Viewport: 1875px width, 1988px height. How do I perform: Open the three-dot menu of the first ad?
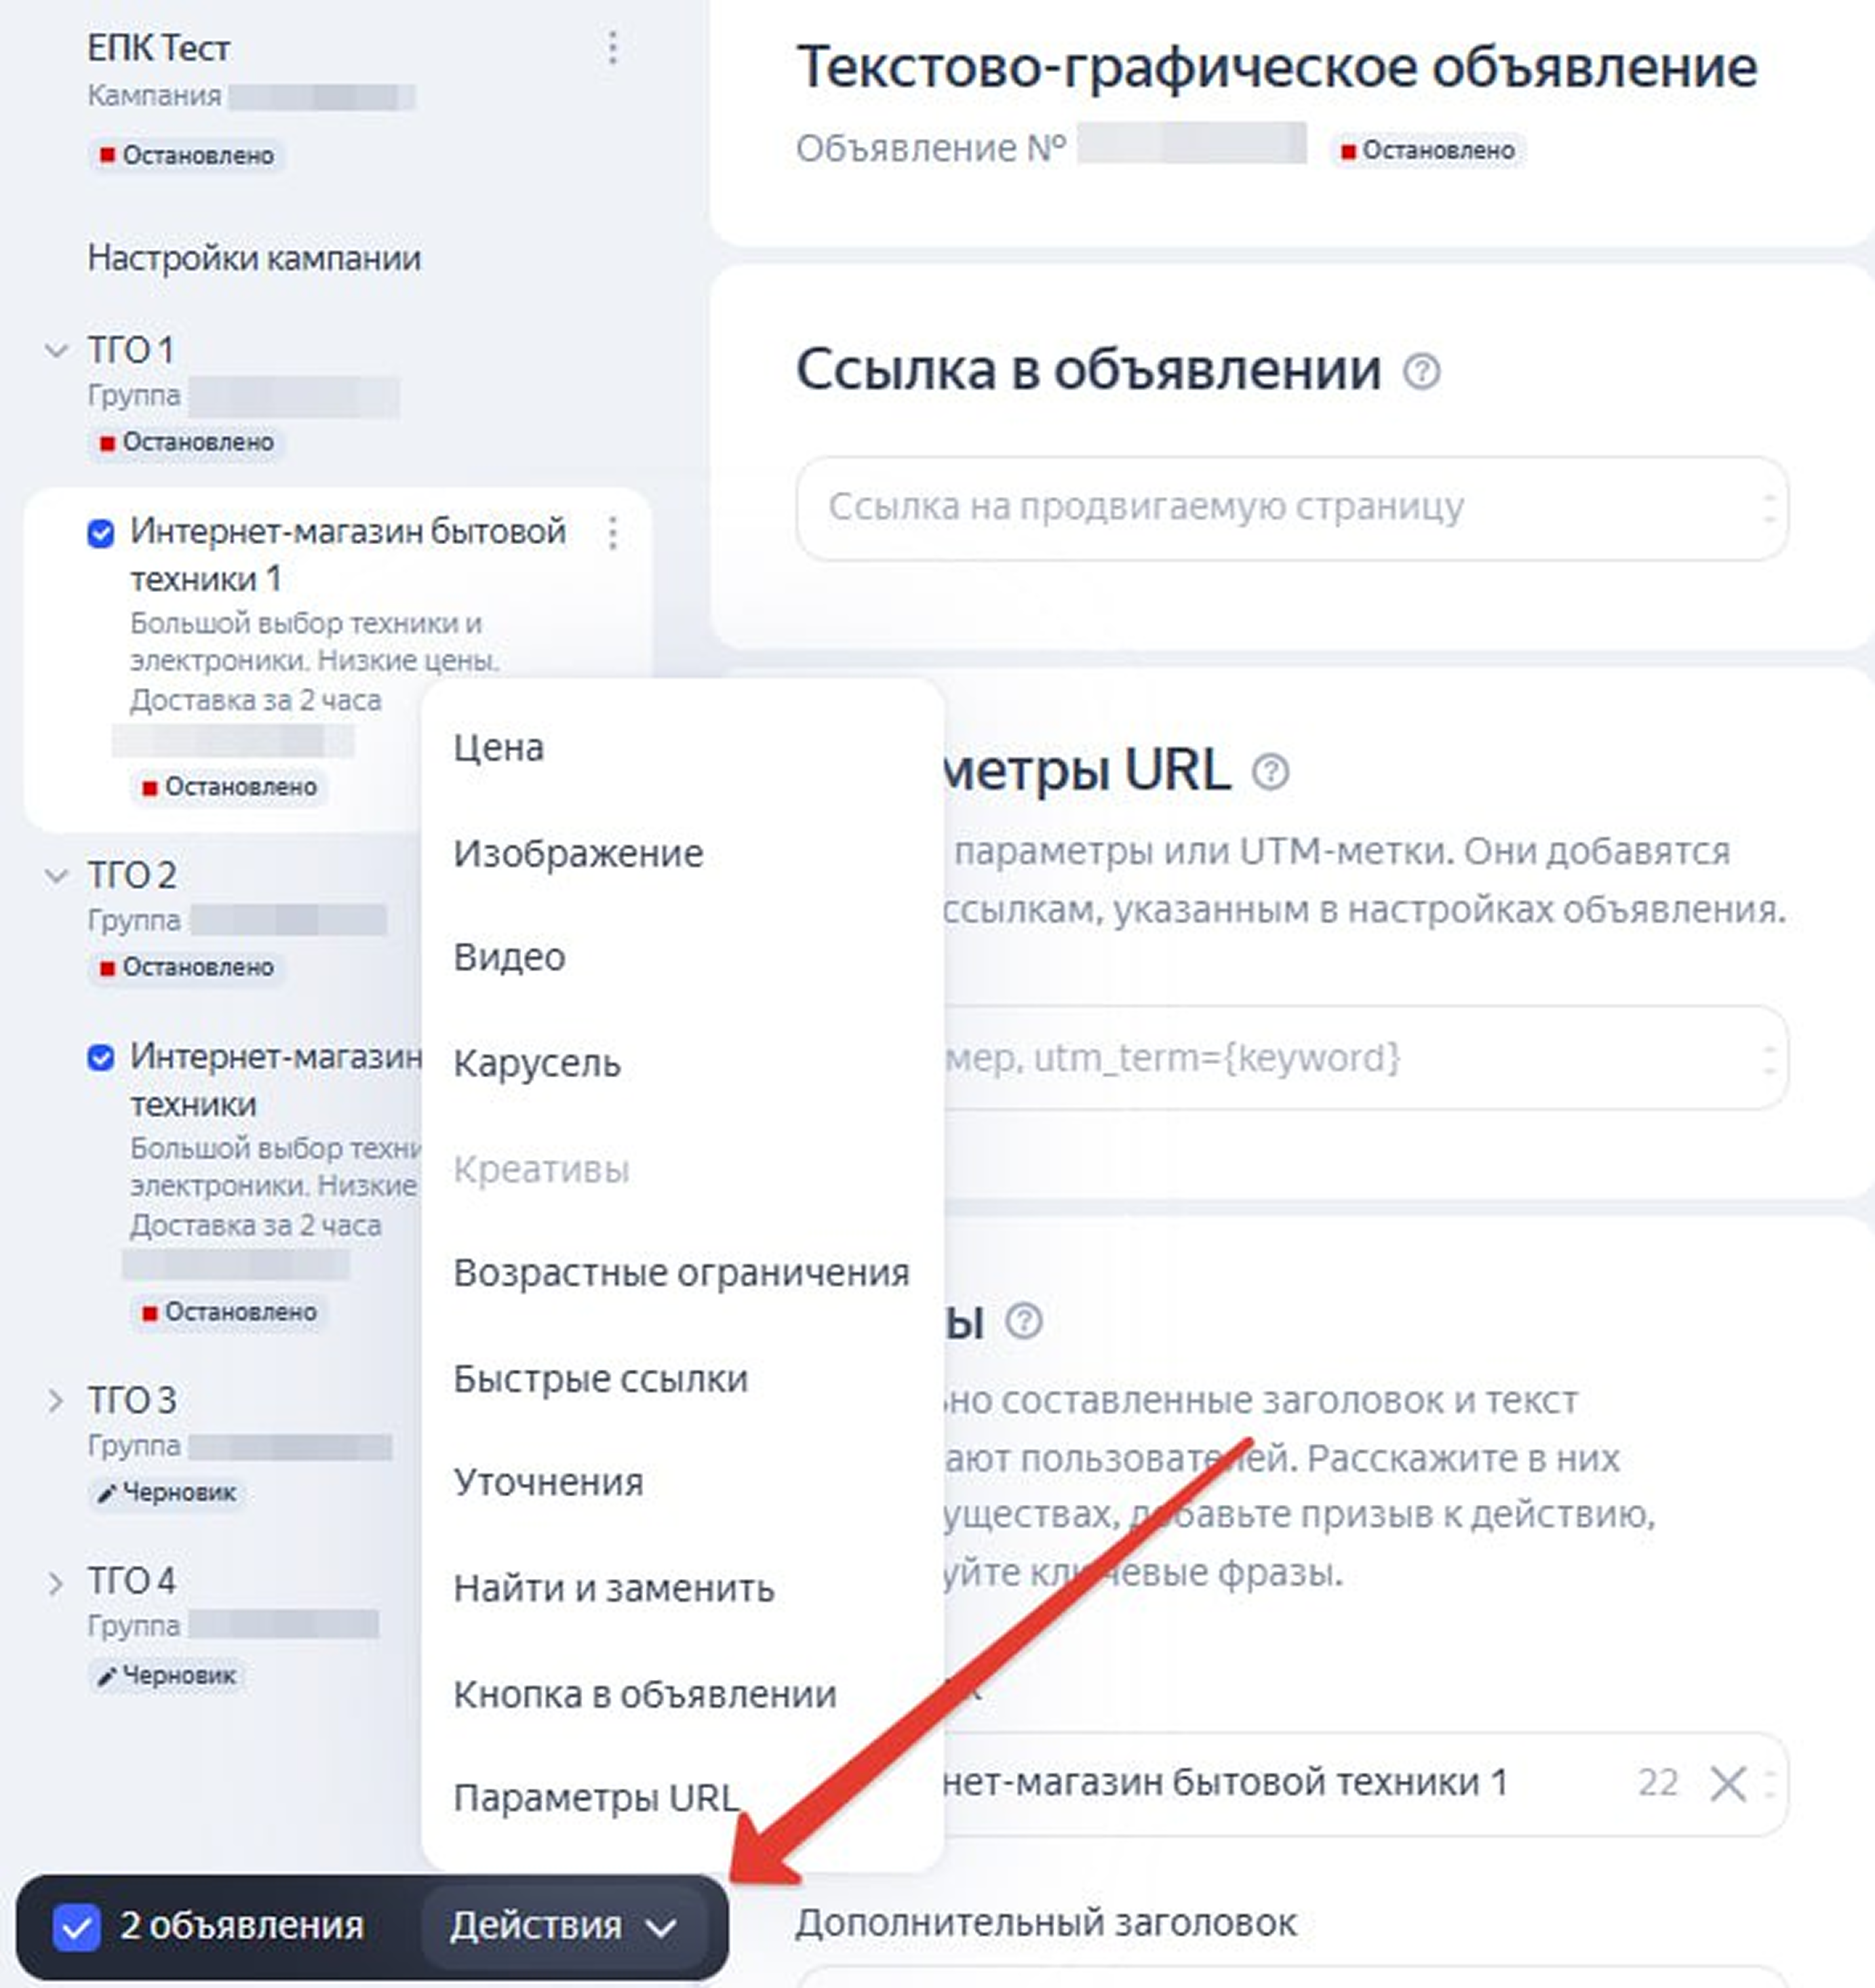(612, 533)
